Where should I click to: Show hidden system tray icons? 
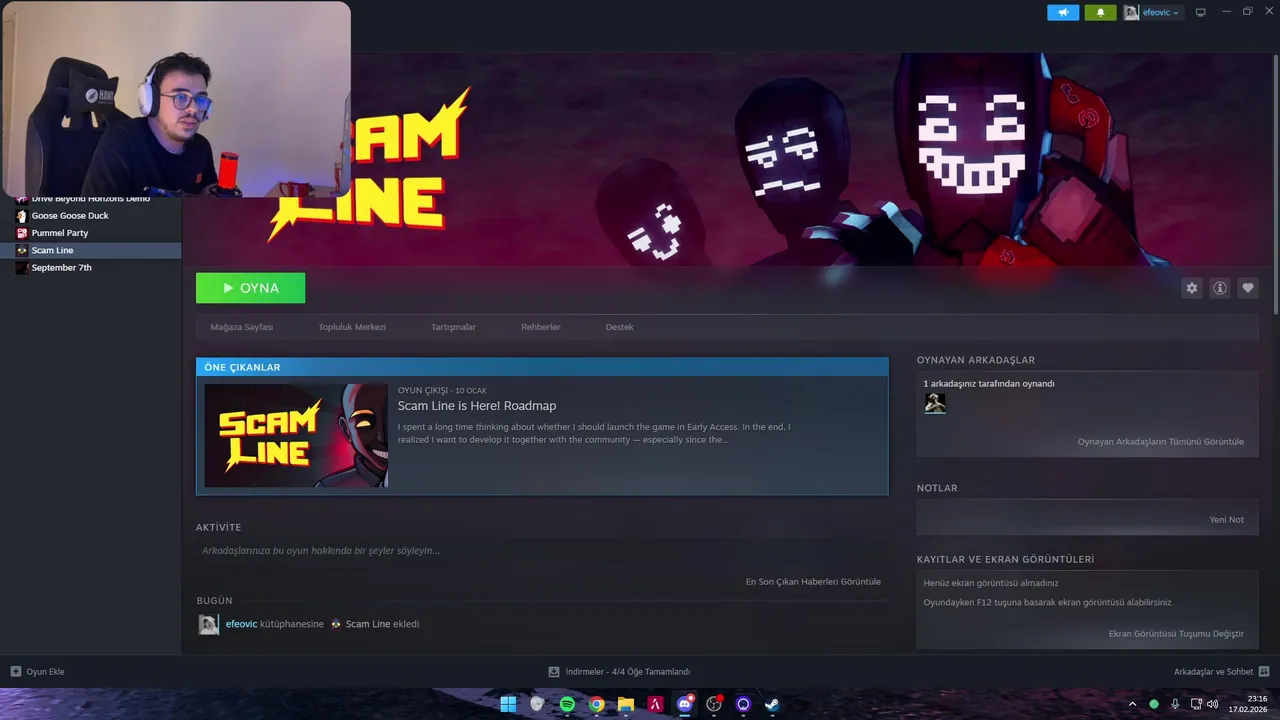click(1132, 704)
